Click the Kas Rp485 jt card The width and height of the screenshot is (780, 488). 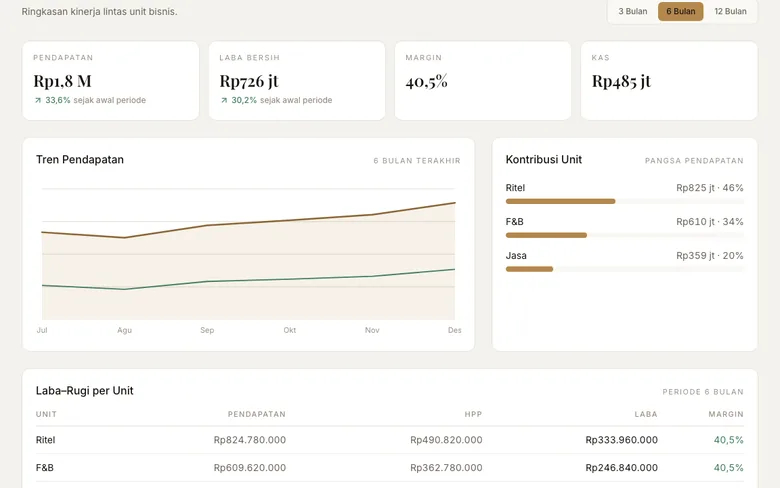(x=669, y=81)
